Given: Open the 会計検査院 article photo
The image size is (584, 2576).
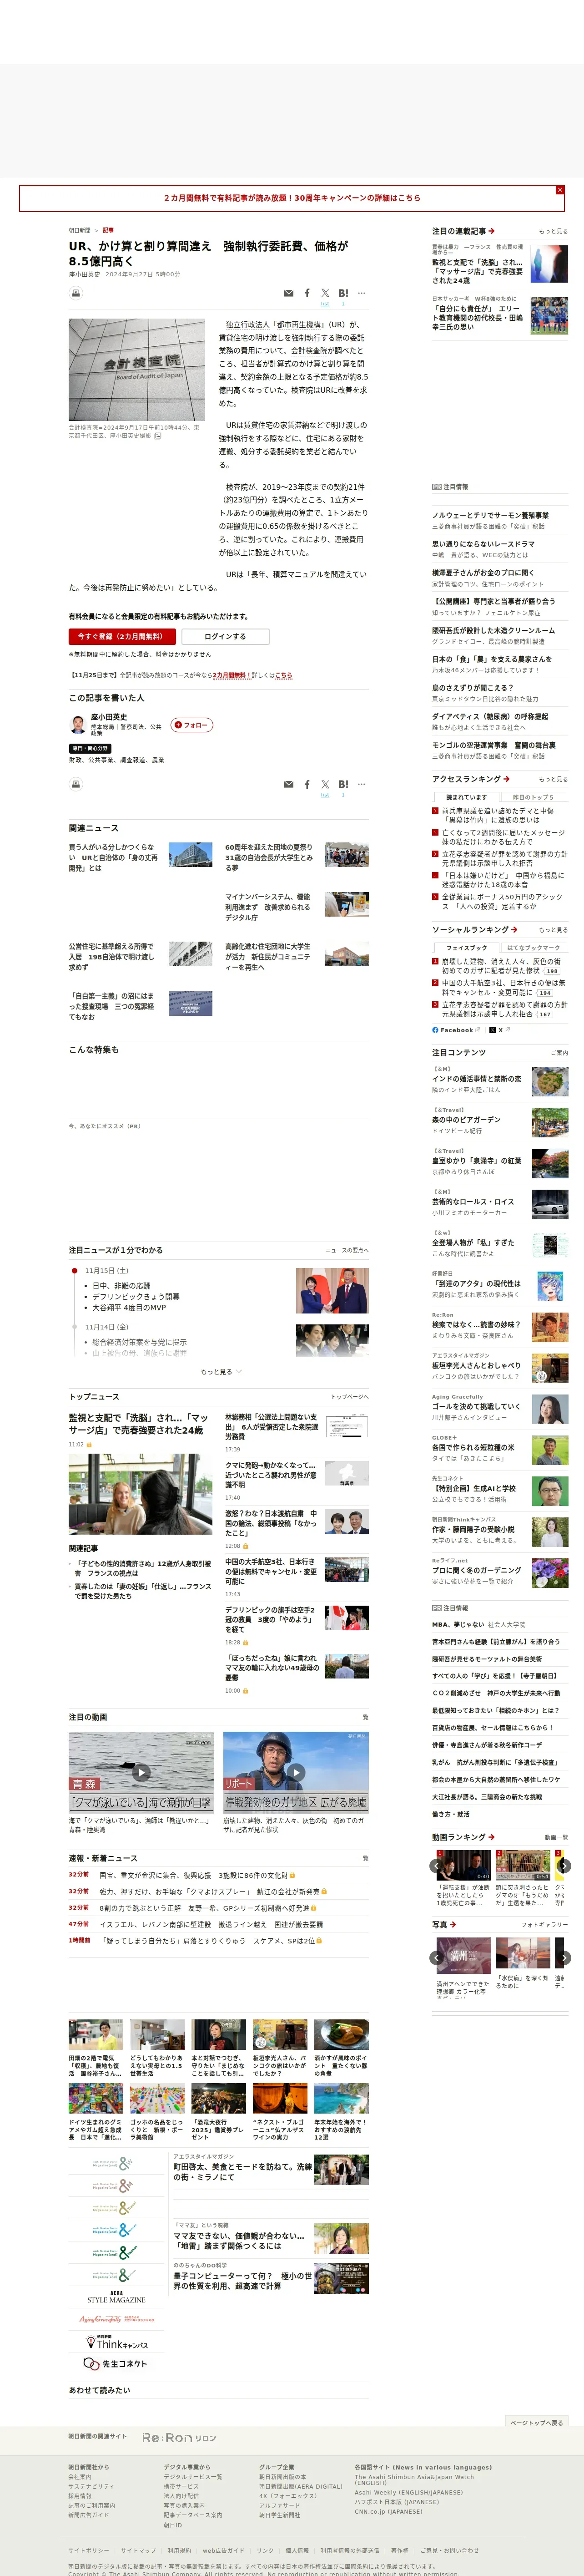Looking at the screenshot, I should 137,370.
